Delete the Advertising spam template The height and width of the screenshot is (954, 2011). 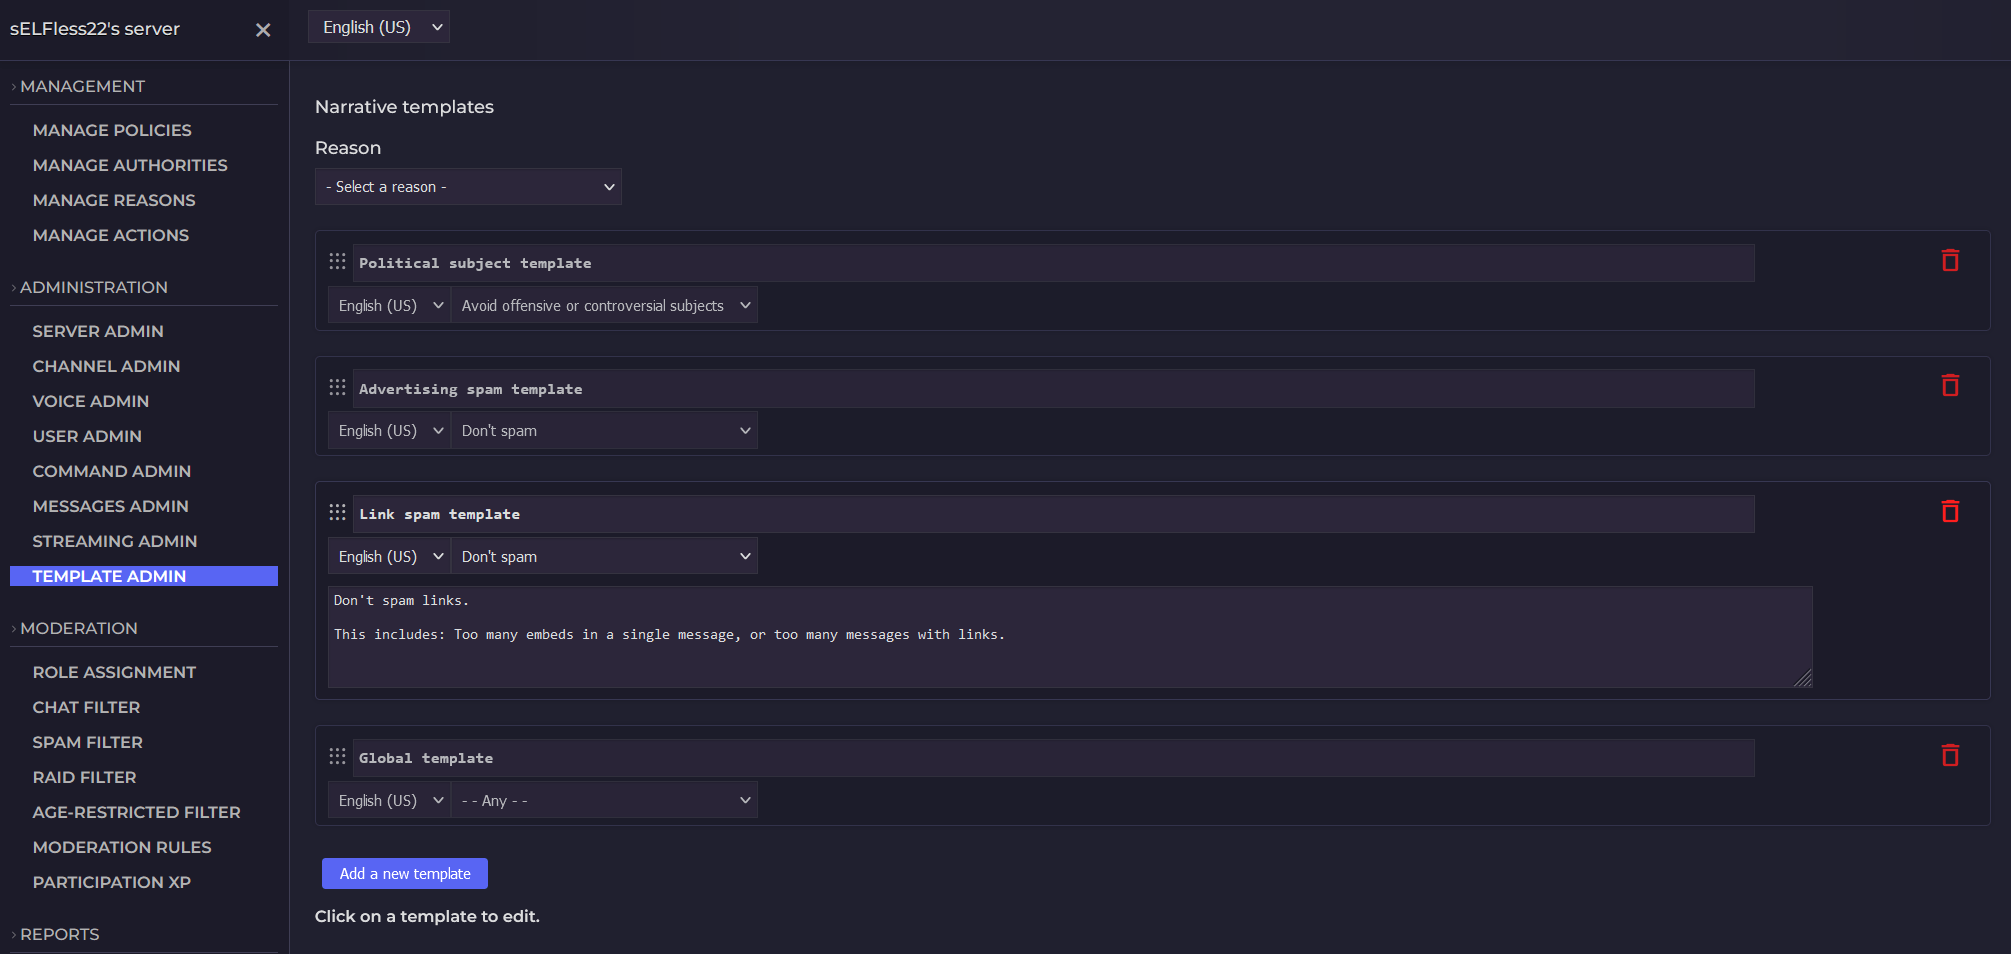pyautogui.click(x=1950, y=385)
